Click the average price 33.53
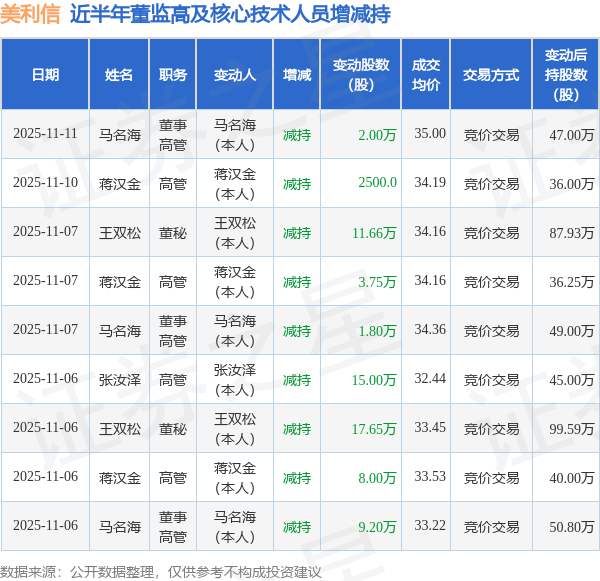 (430, 477)
